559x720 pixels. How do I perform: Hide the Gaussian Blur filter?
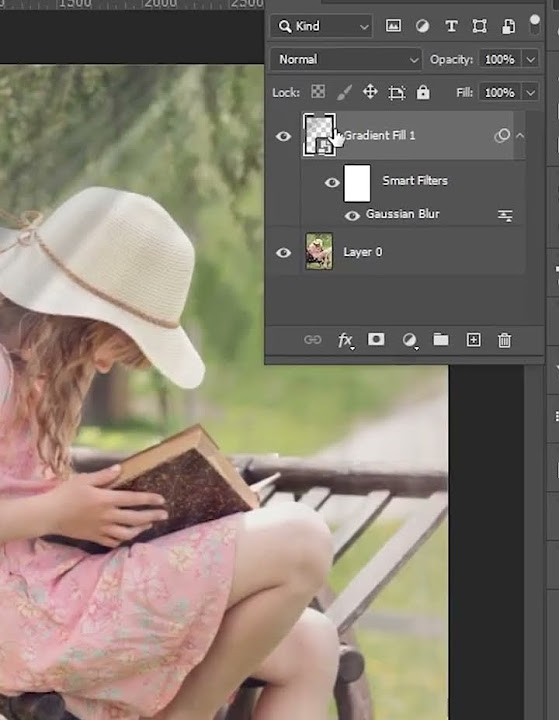tap(352, 215)
